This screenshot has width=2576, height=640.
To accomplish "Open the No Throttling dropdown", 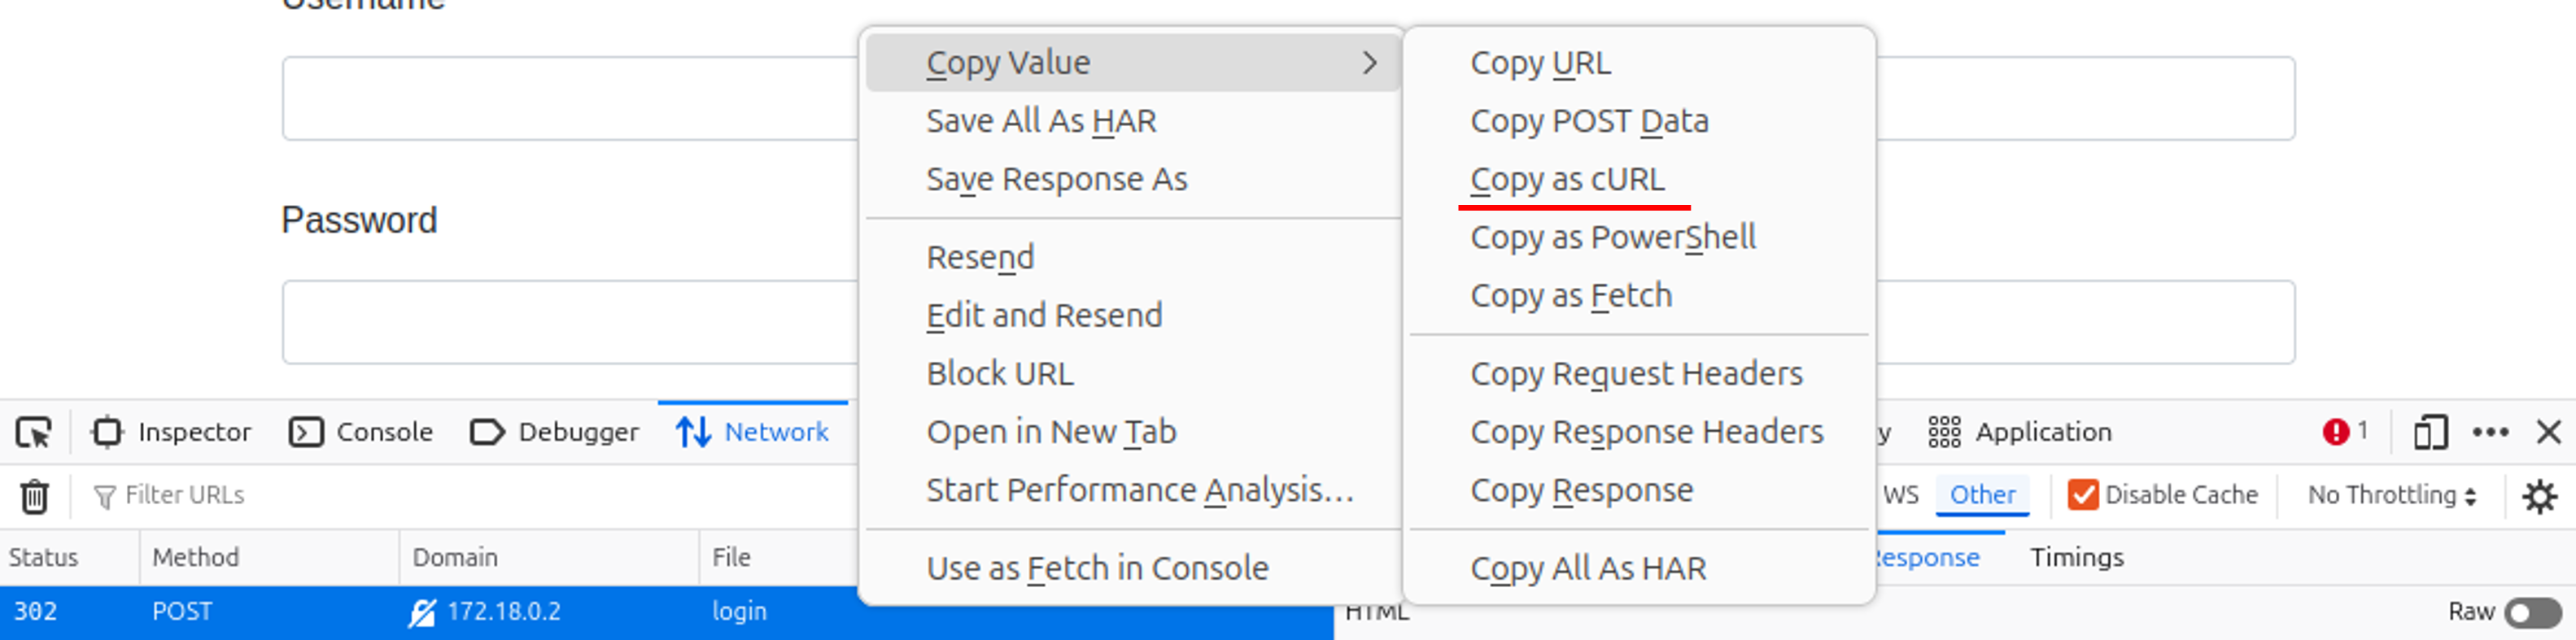I will pyautogui.click(x=2391, y=495).
